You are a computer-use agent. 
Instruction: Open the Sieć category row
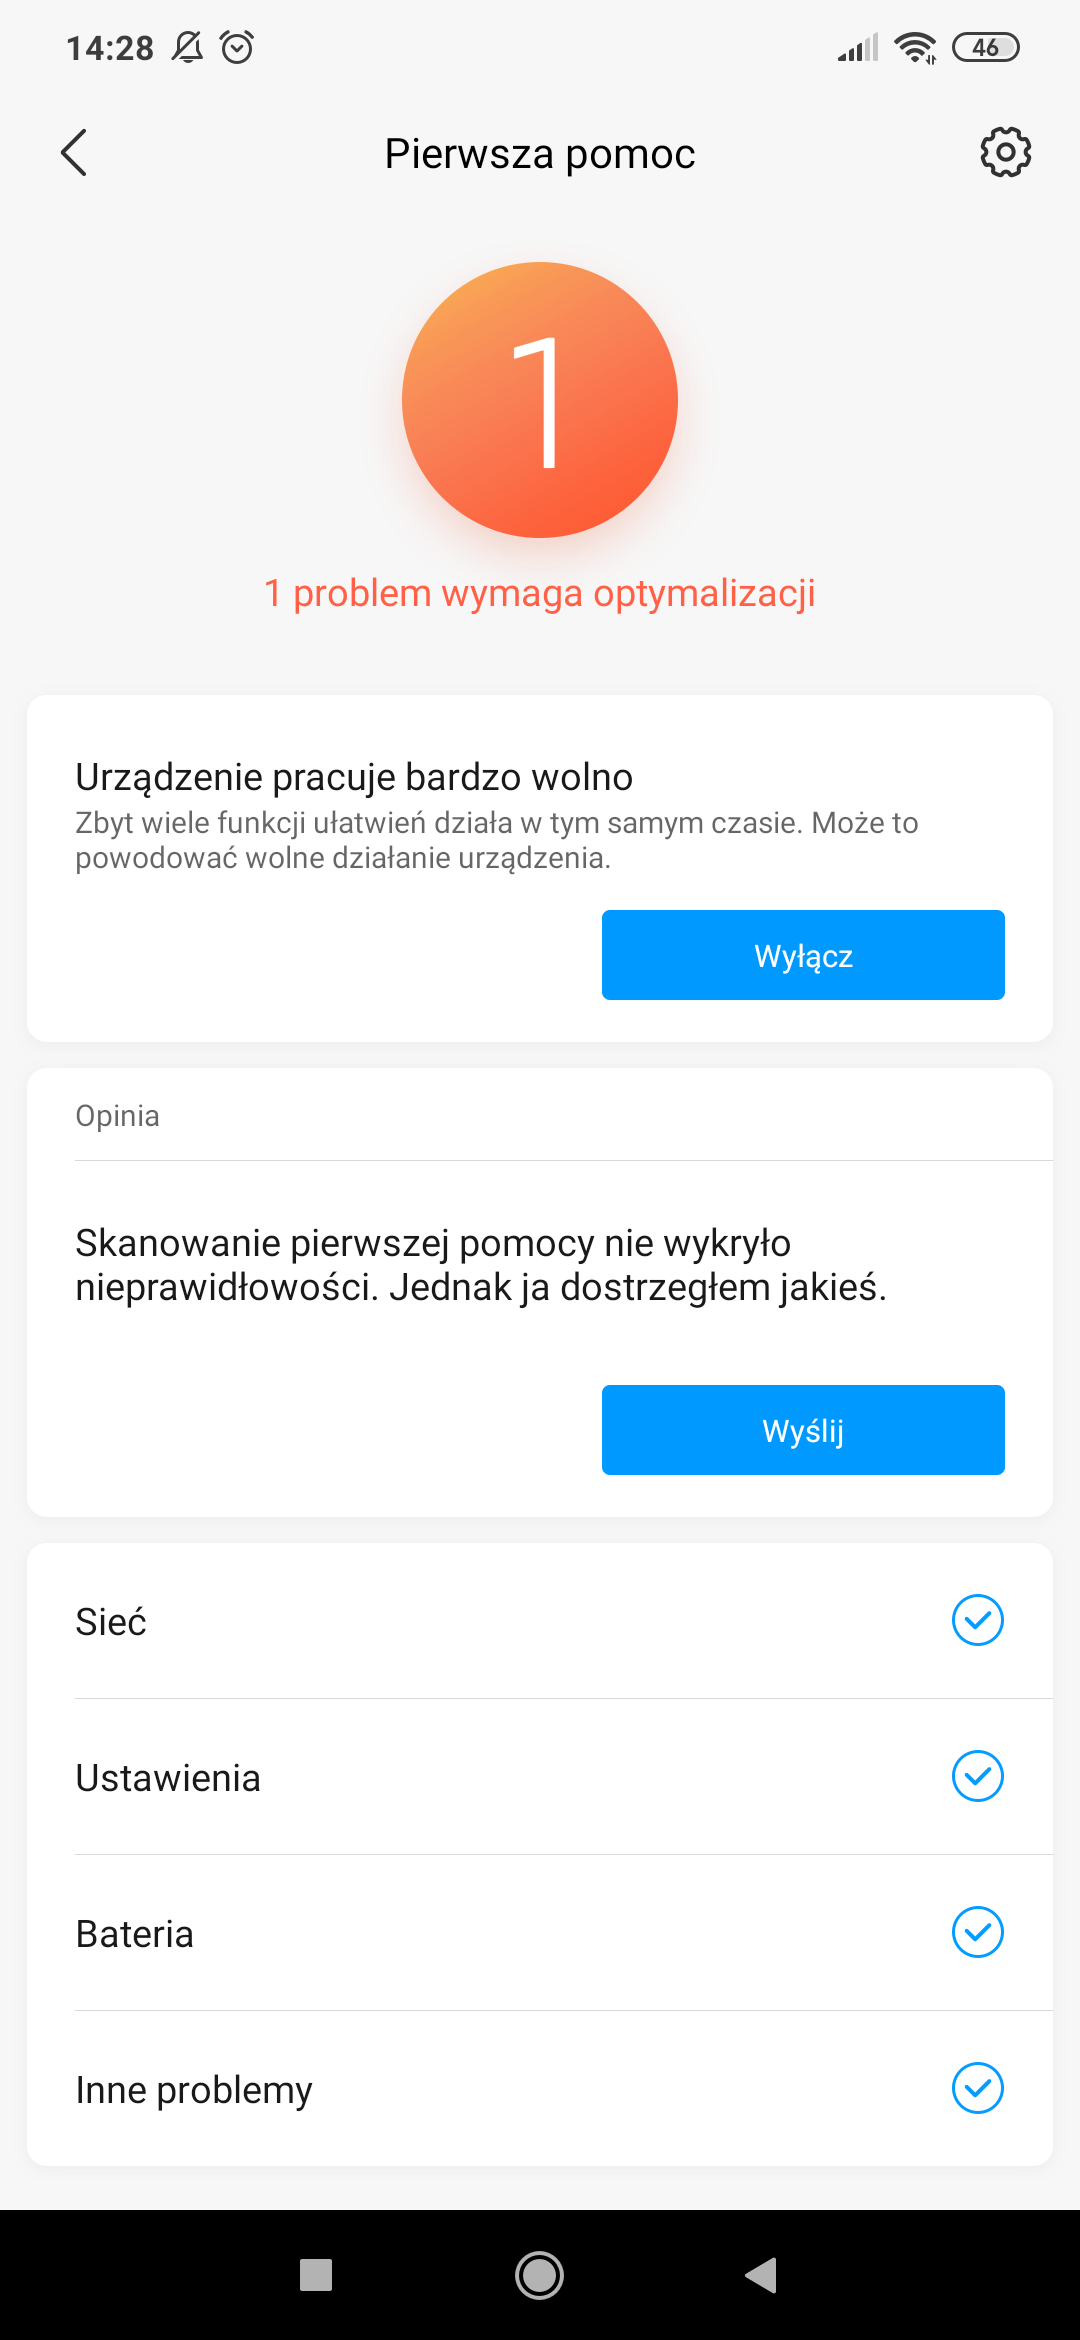coord(500,1621)
